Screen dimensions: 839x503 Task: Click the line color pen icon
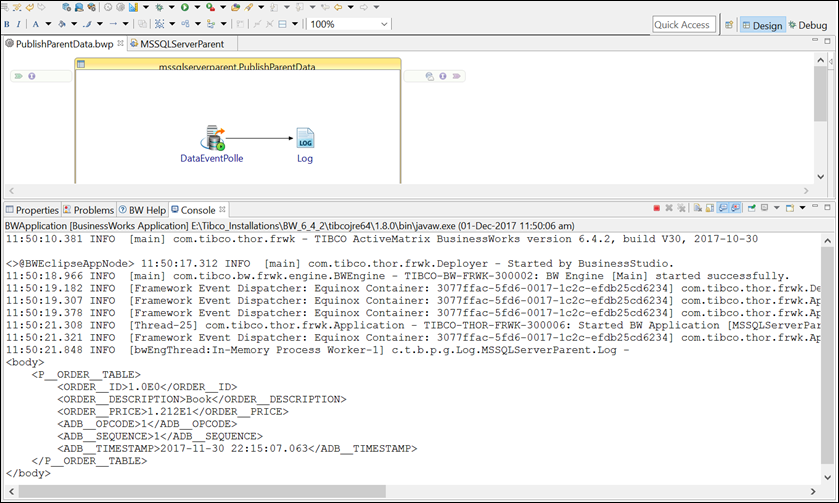(87, 24)
